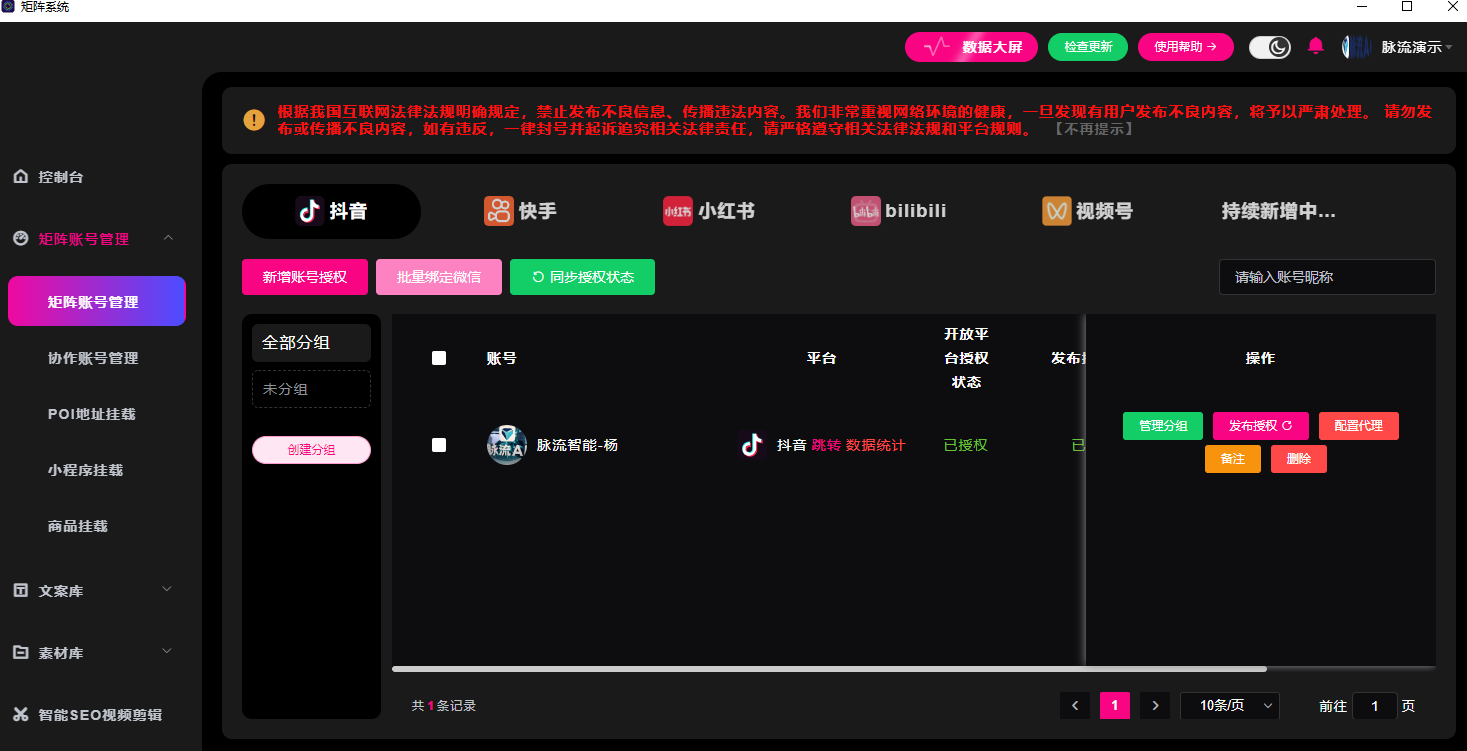Toggle the dark mode switch
Viewport: 1467px width, 751px height.
click(x=1270, y=47)
